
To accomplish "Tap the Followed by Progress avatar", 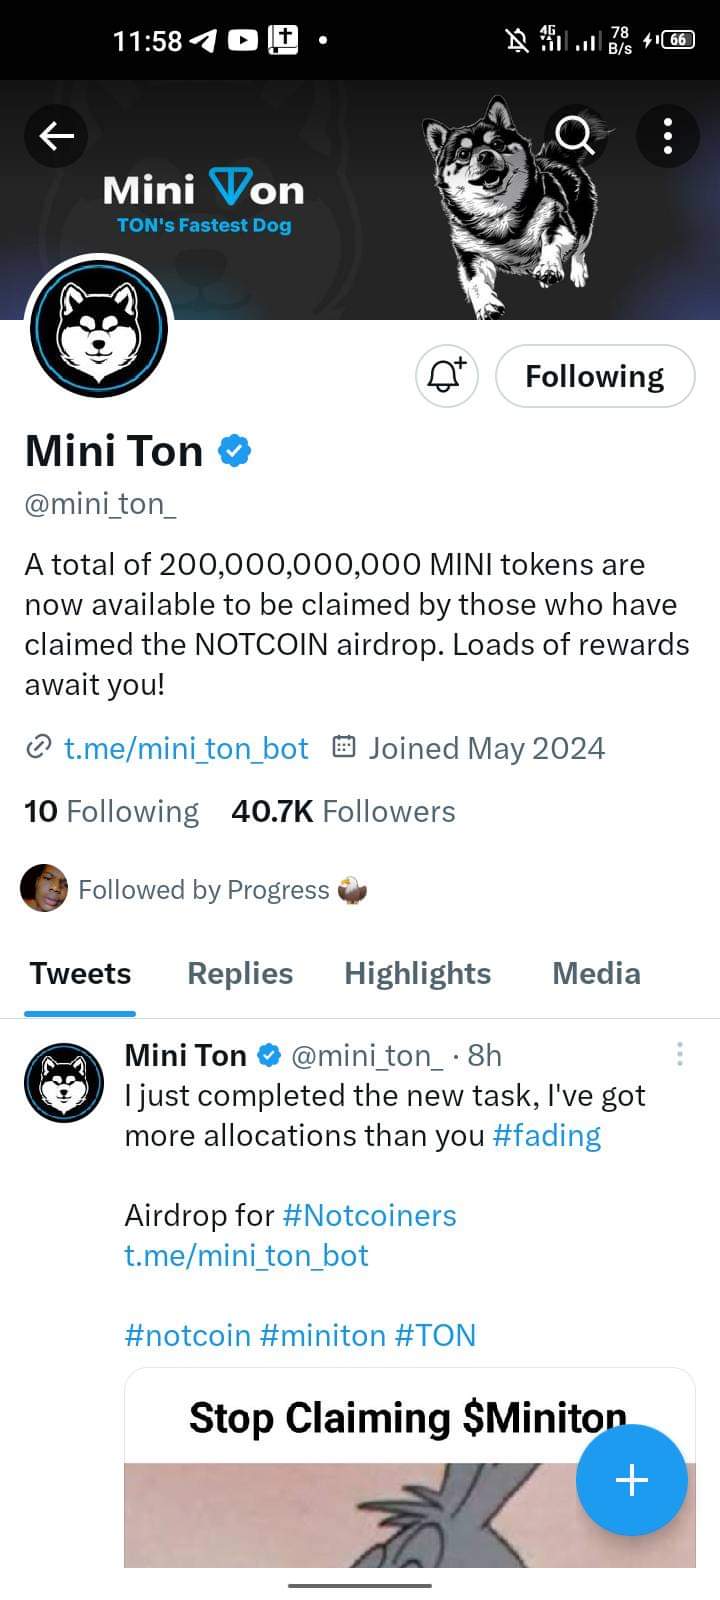I will pyautogui.click(x=44, y=888).
